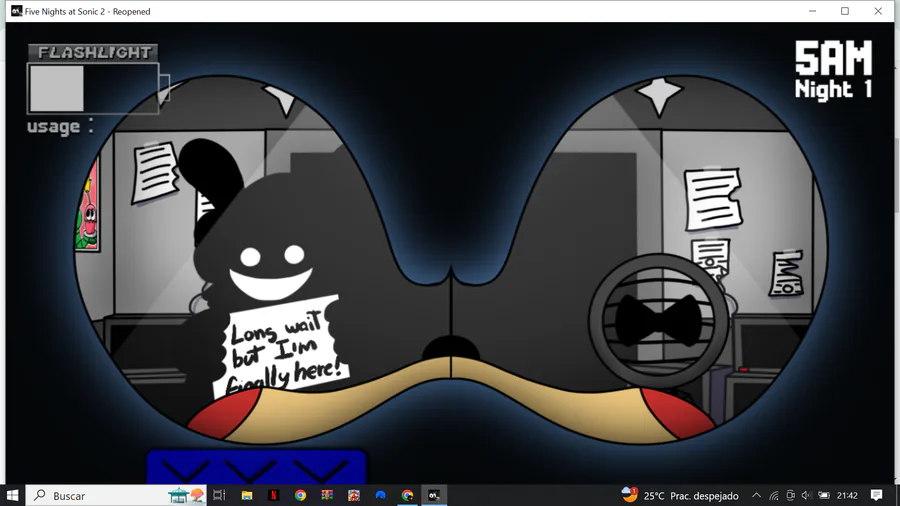Click the Buscar search box

tap(117, 495)
